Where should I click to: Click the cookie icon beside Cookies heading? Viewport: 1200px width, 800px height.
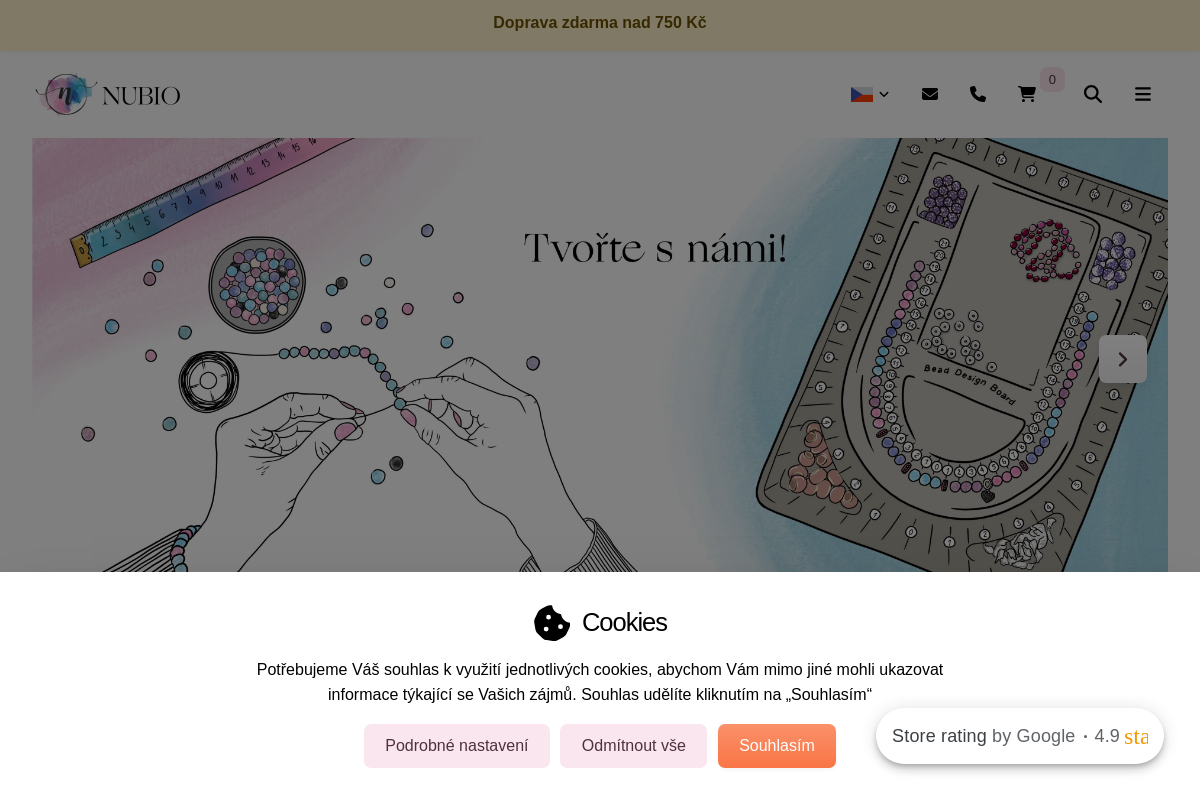(x=552, y=623)
